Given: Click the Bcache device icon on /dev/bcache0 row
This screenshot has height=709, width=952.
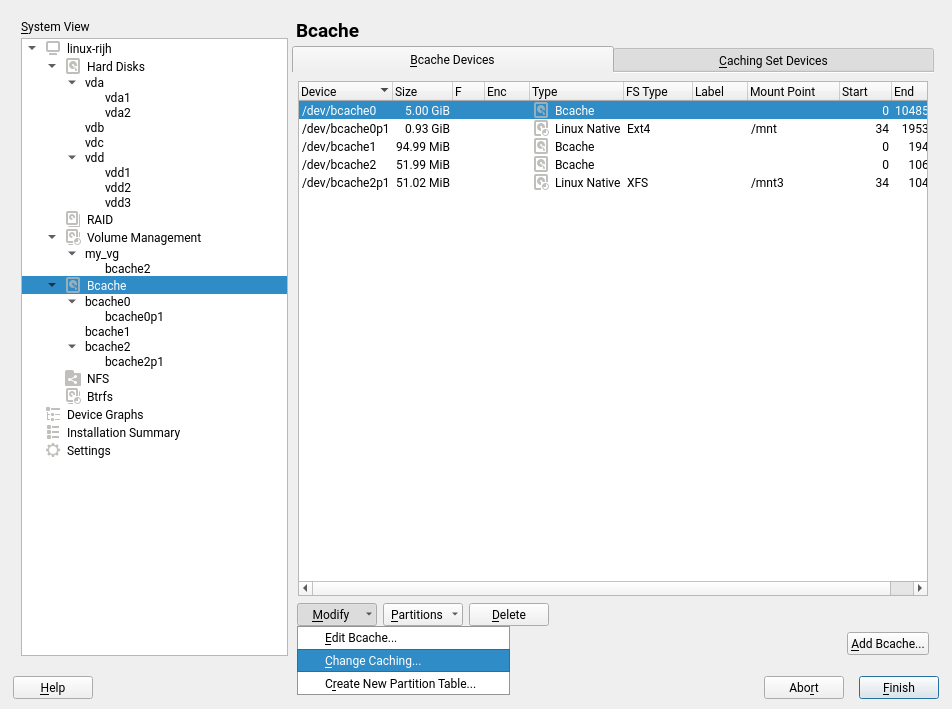Looking at the screenshot, I should [540, 110].
